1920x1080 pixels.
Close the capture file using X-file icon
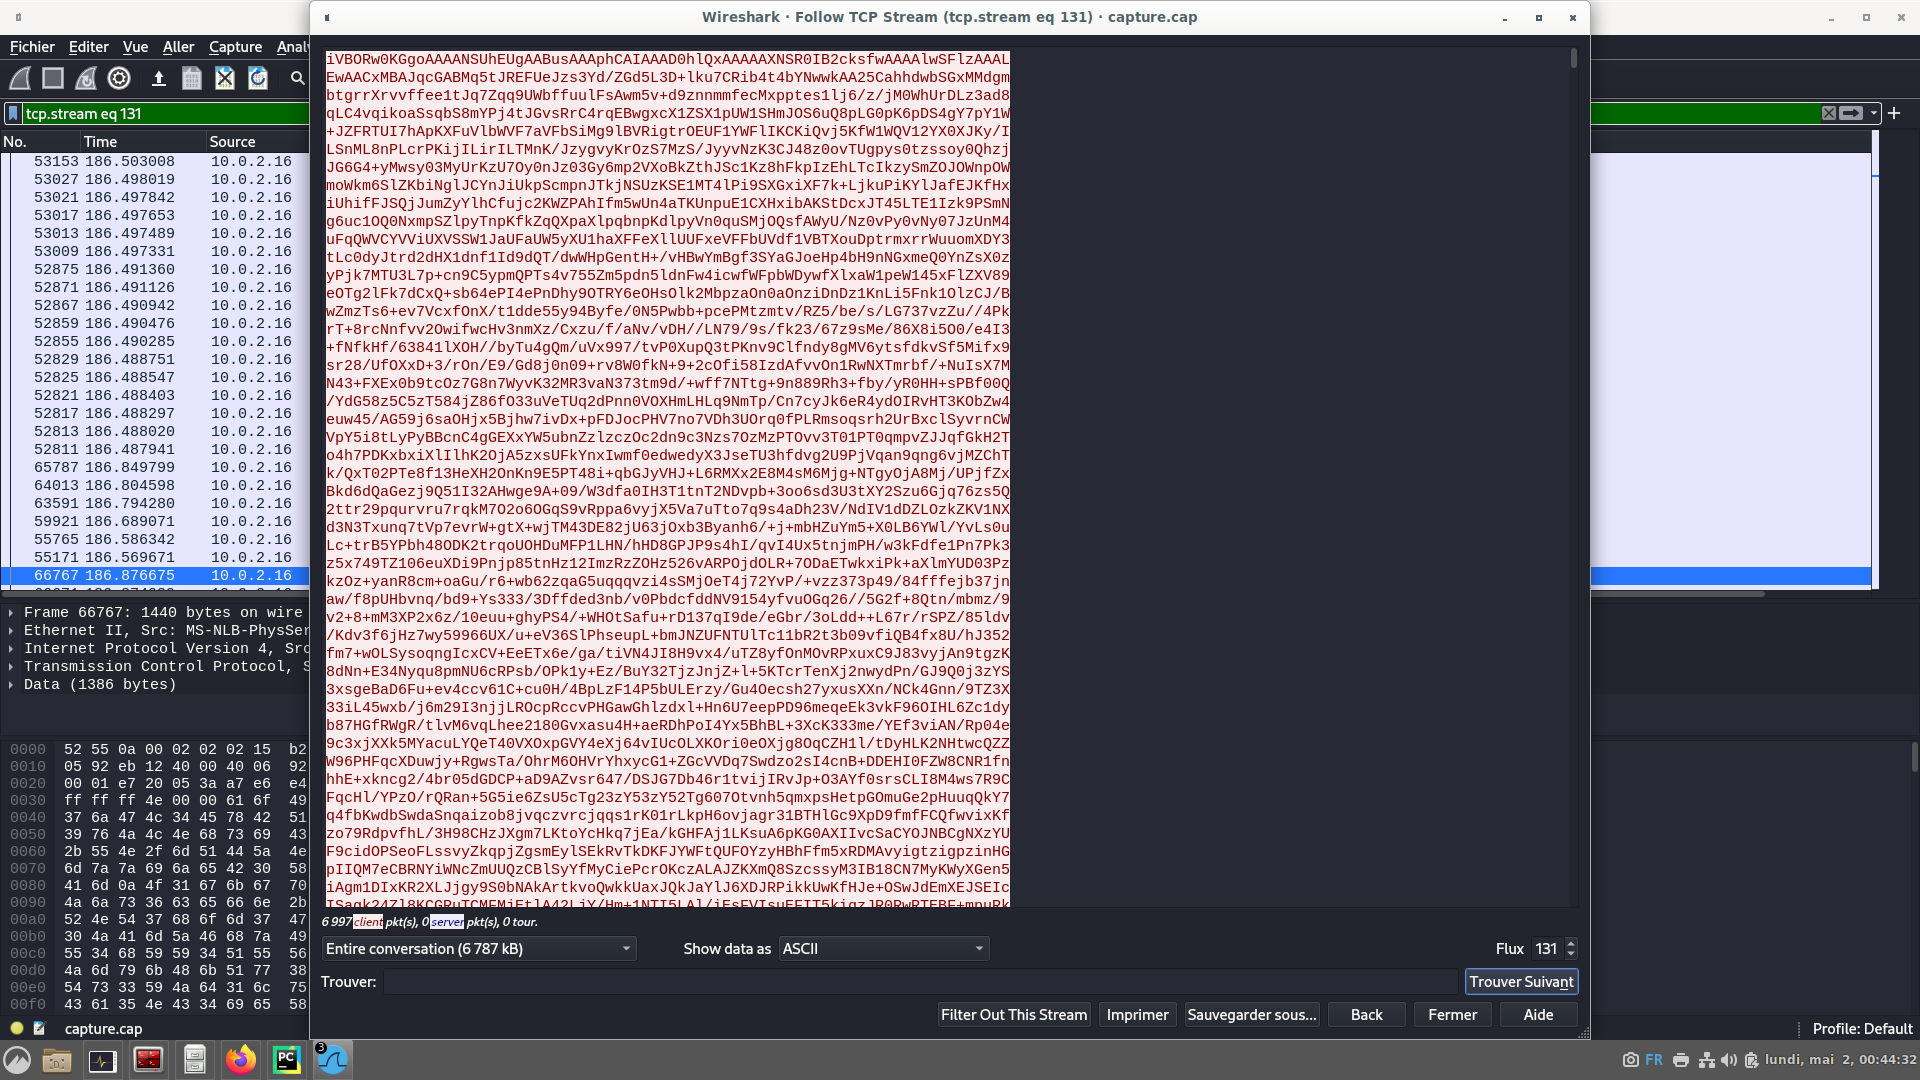[225, 78]
